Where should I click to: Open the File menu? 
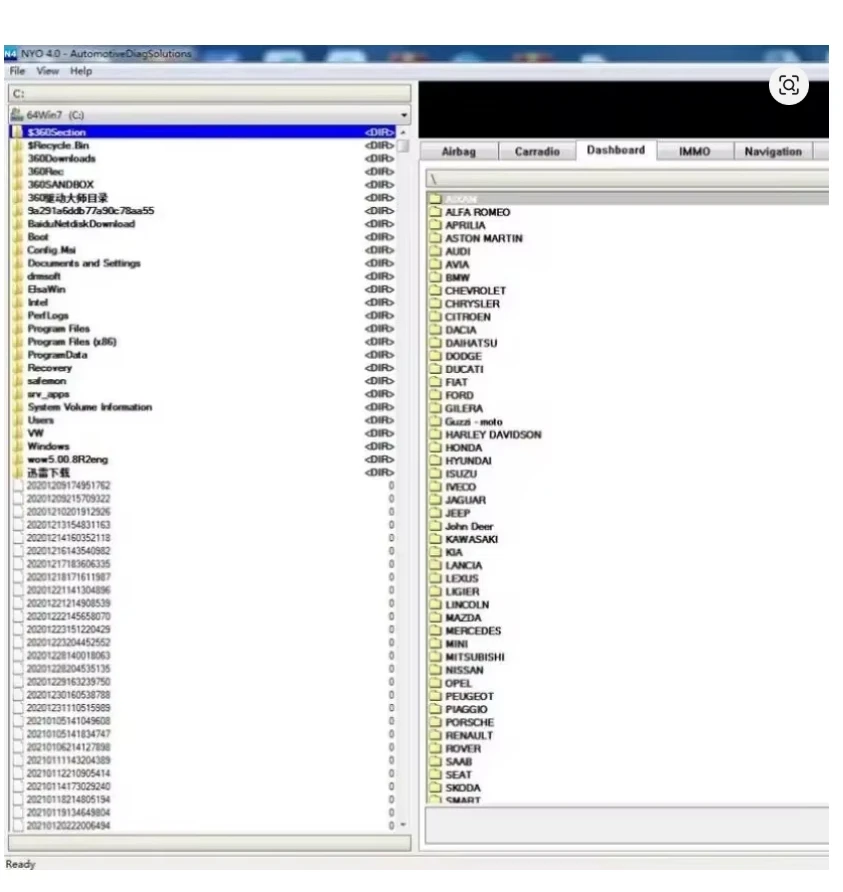(17, 71)
